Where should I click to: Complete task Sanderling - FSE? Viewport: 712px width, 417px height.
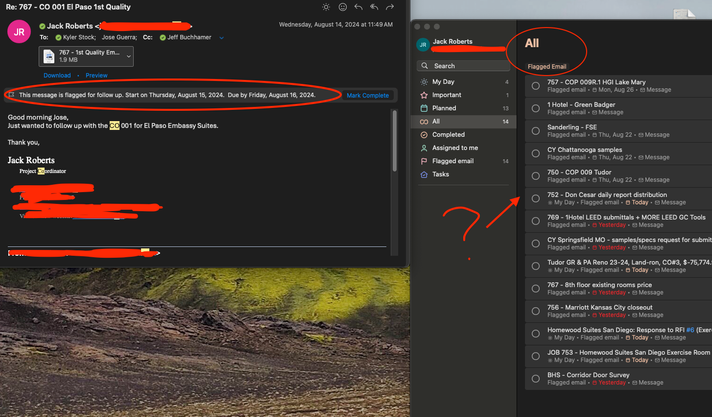coord(536,131)
